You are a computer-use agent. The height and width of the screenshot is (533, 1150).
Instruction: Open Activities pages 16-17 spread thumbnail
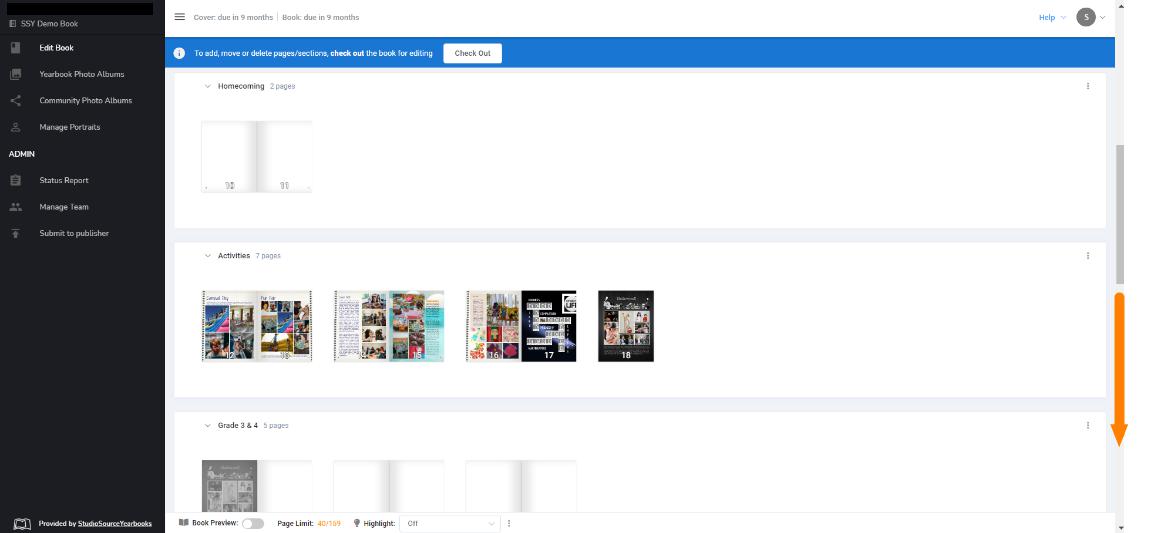tap(521, 326)
